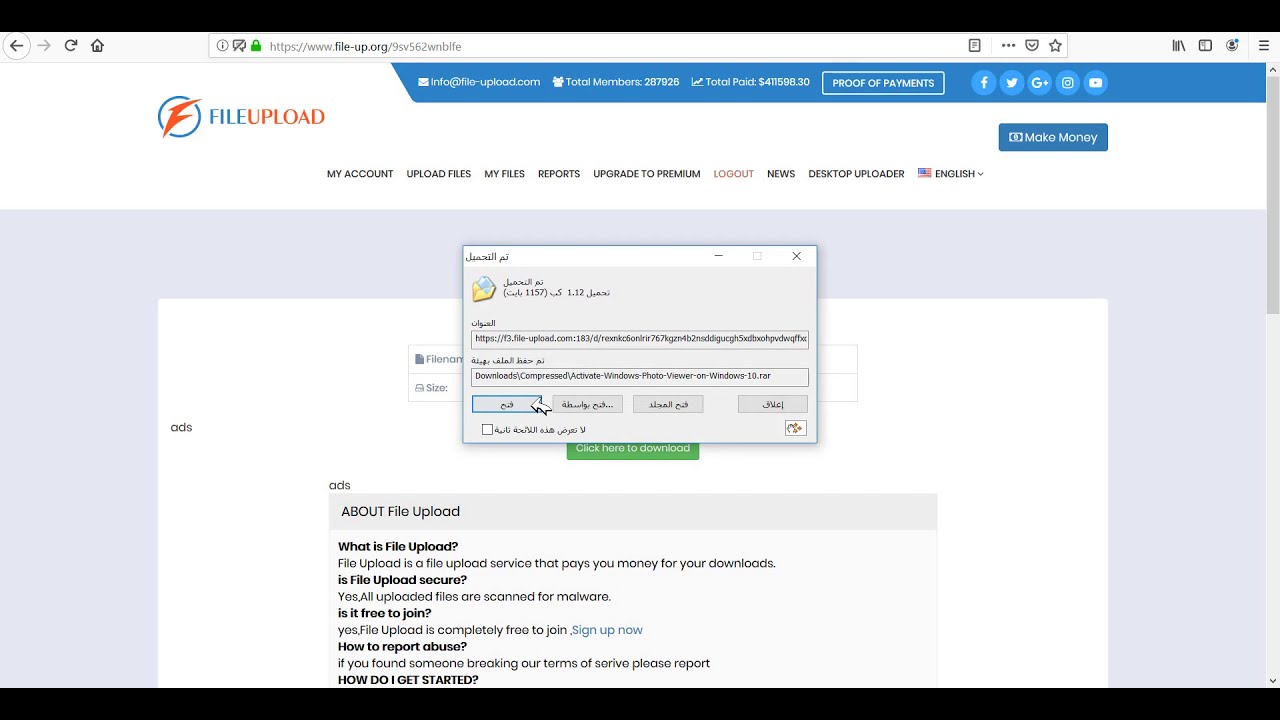The height and width of the screenshot is (720, 1280).
Task: Click the browser forward arrow
Action: click(x=43, y=45)
